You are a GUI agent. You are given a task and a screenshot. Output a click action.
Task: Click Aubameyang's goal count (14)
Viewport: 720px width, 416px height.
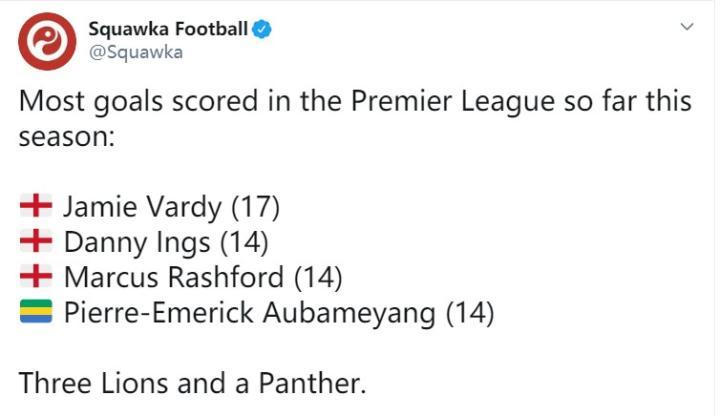click(x=469, y=313)
